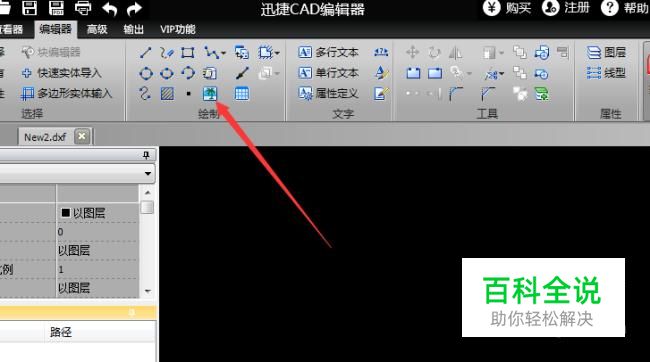Click the Redo arrow icon
Image resolution: width=650 pixels, height=362 pixels.
tap(134, 8)
